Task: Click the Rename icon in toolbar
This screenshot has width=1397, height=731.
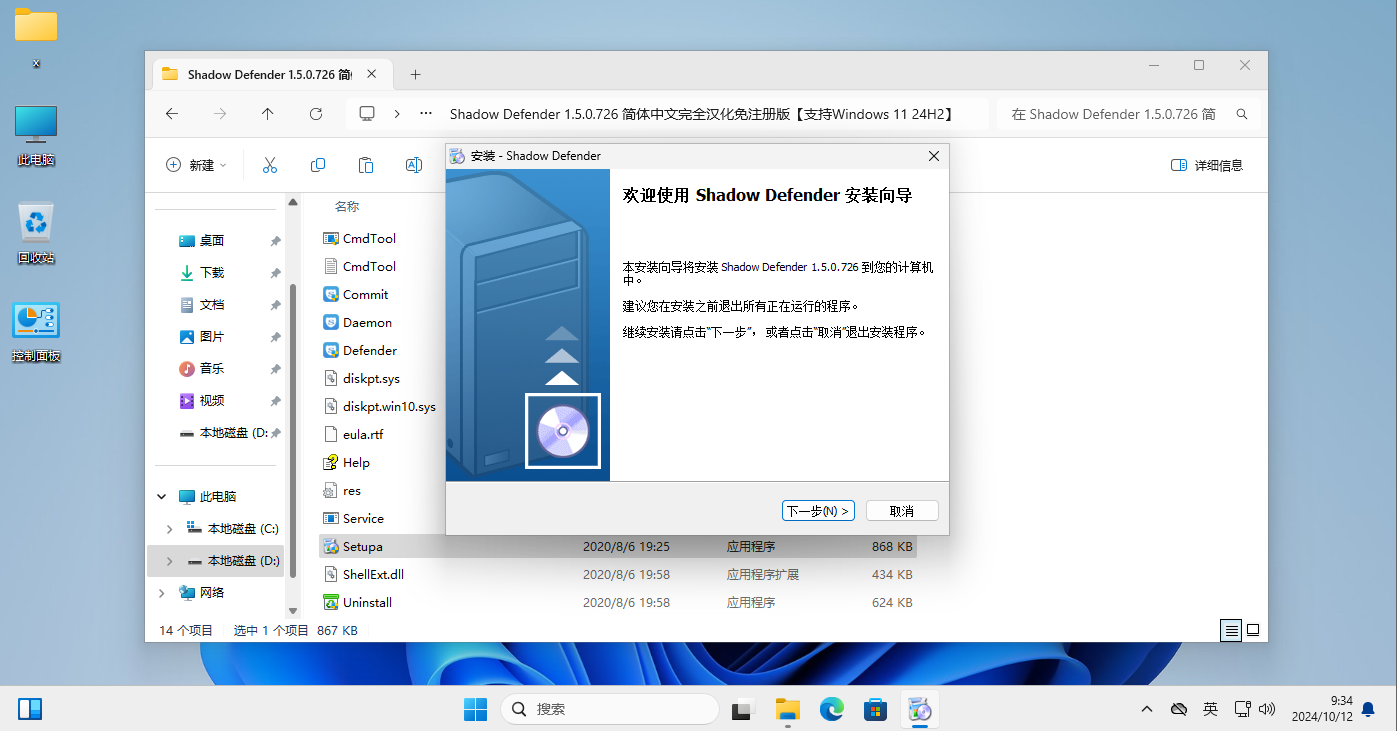Action: (x=413, y=165)
